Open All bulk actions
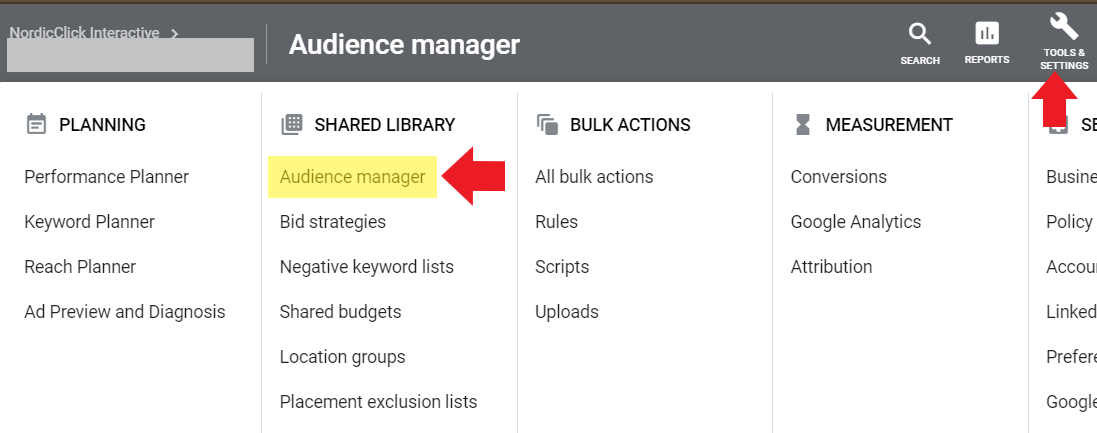The width and height of the screenshot is (1097, 433). [594, 177]
